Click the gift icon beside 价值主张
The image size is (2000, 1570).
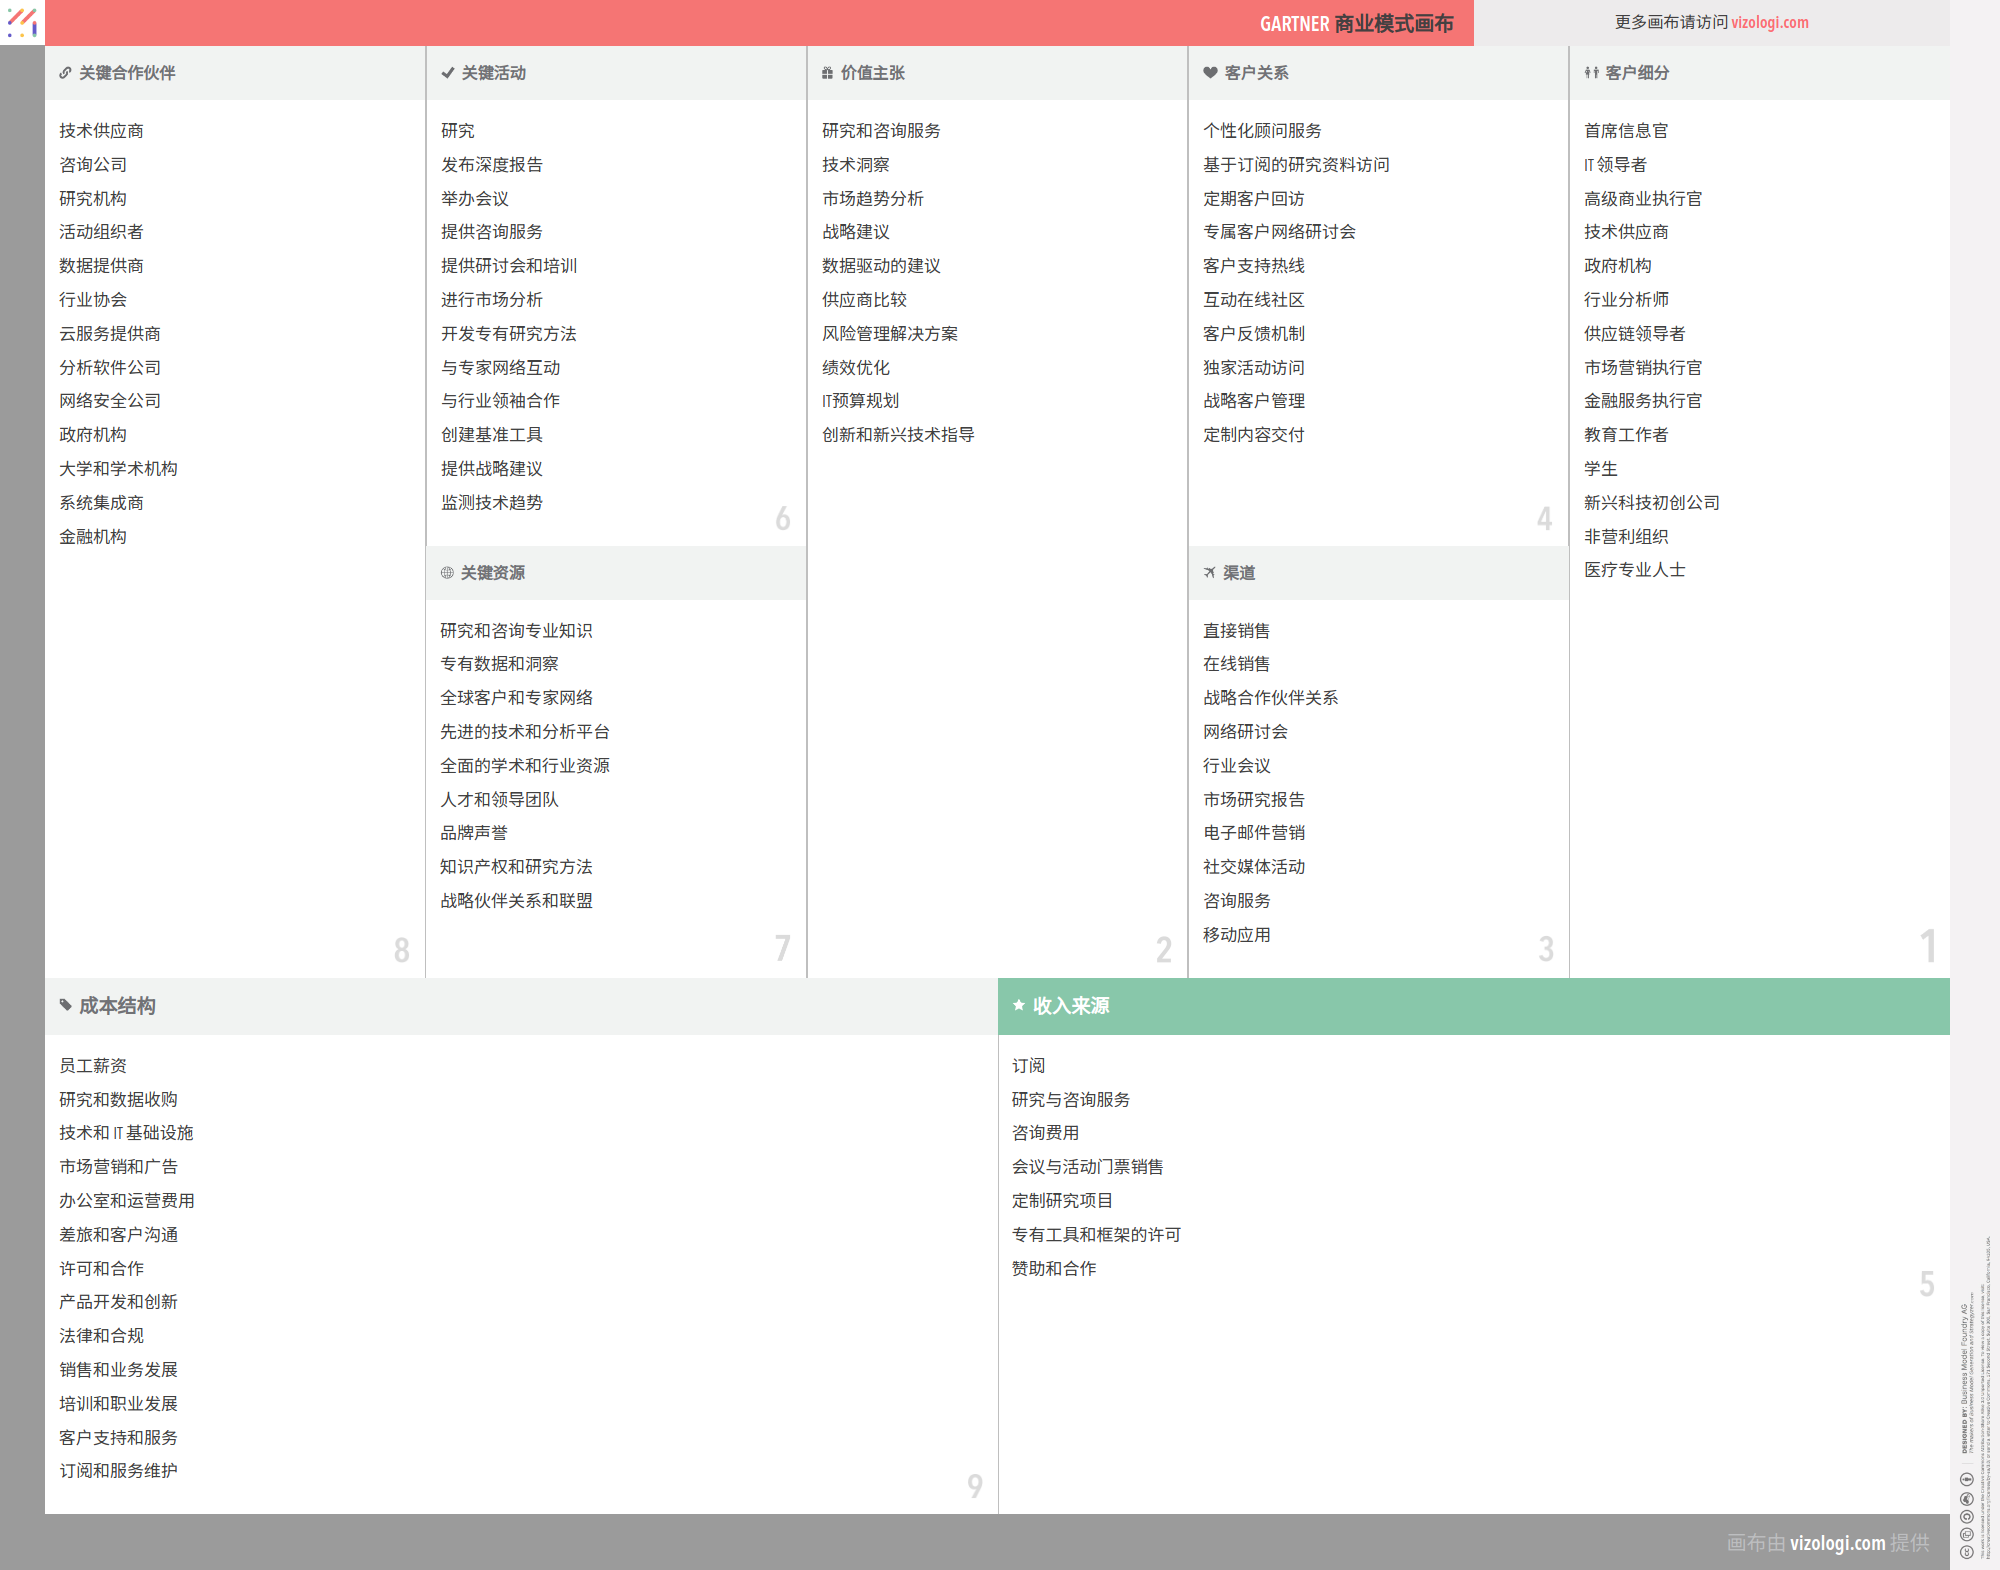point(827,73)
